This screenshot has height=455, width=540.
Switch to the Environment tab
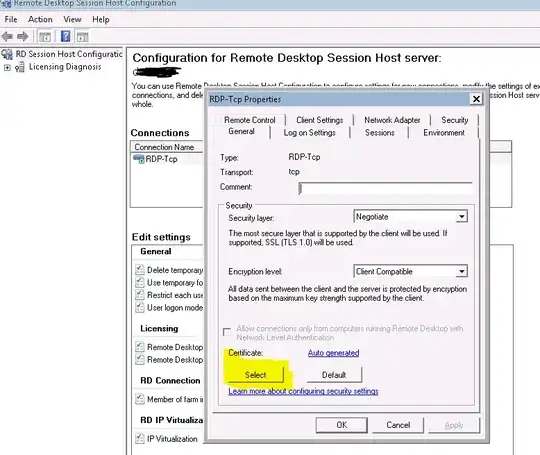click(444, 133)
